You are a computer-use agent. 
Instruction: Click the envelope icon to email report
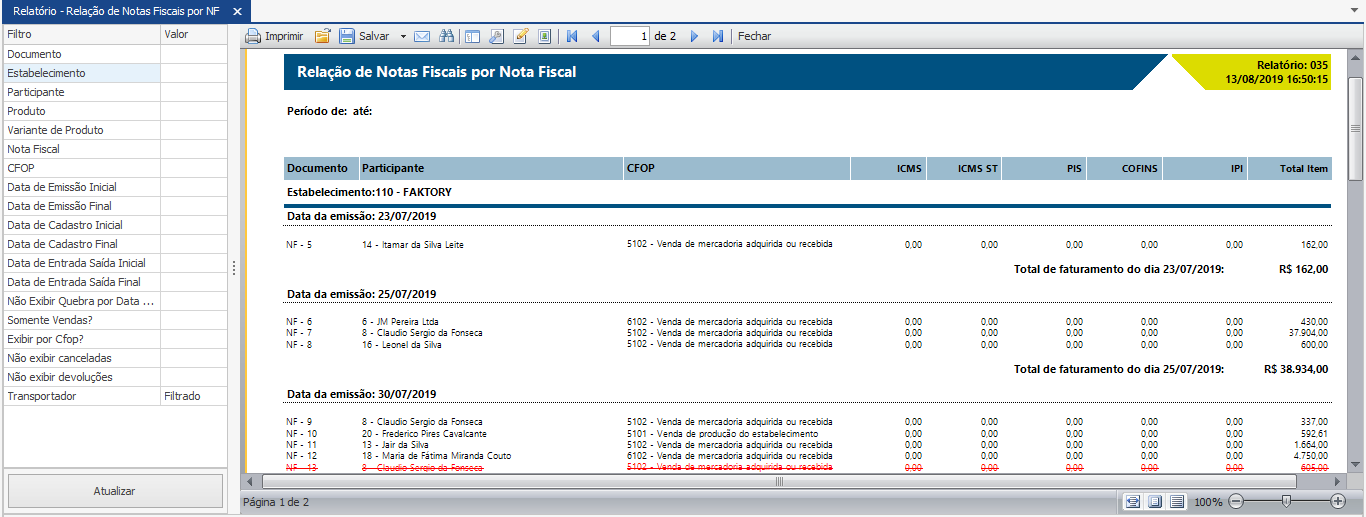click(422, 36)
